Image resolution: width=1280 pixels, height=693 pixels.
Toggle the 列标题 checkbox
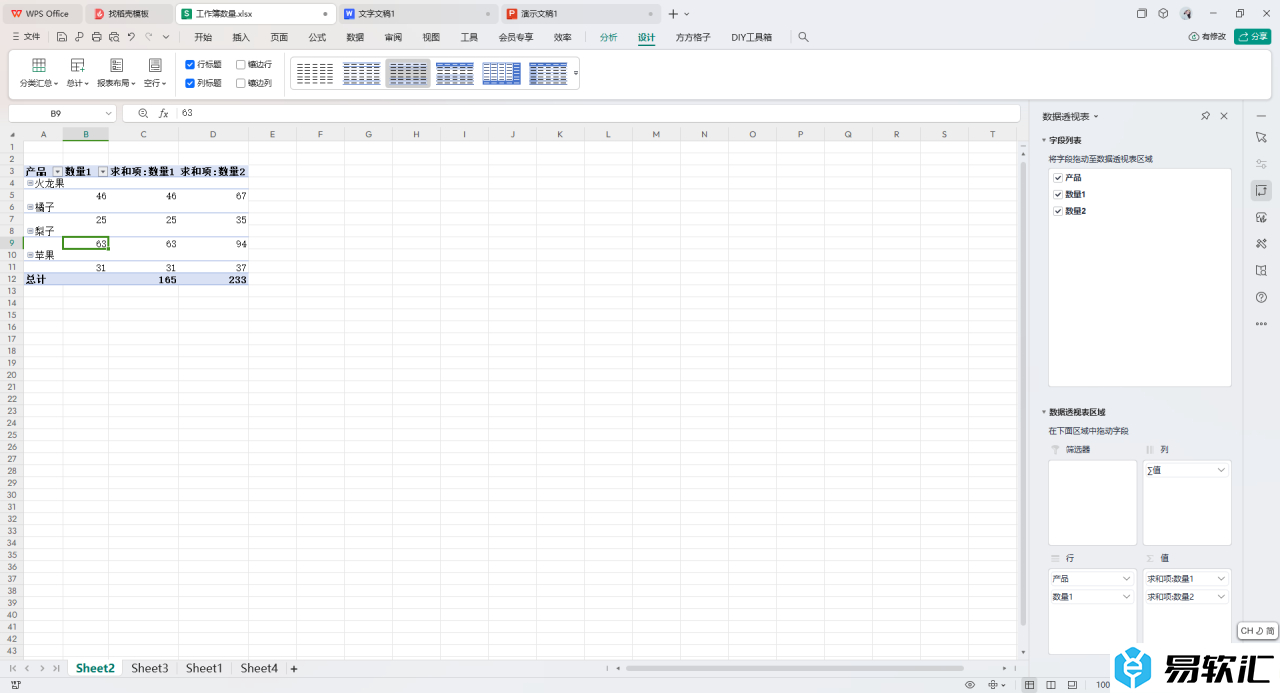pyautogui.click(x=190, y=83)
